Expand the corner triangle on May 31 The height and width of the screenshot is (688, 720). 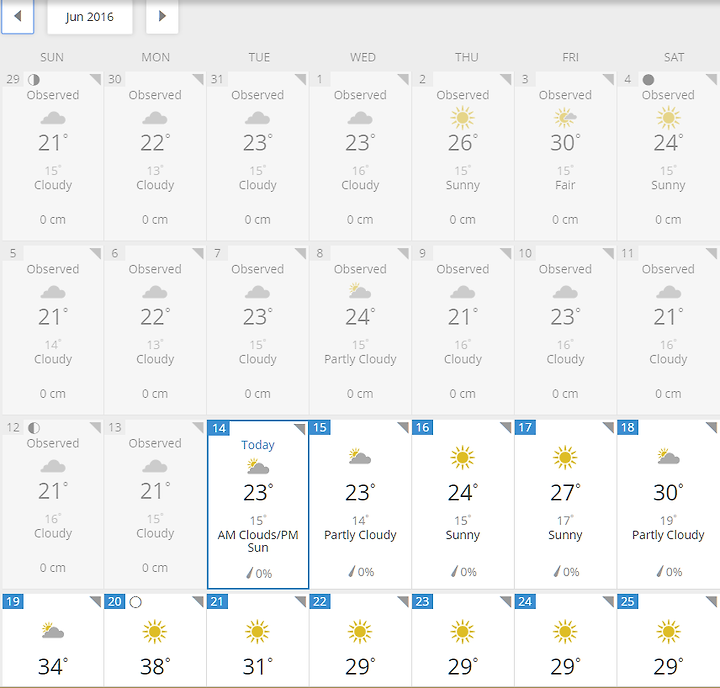[300, 79]
